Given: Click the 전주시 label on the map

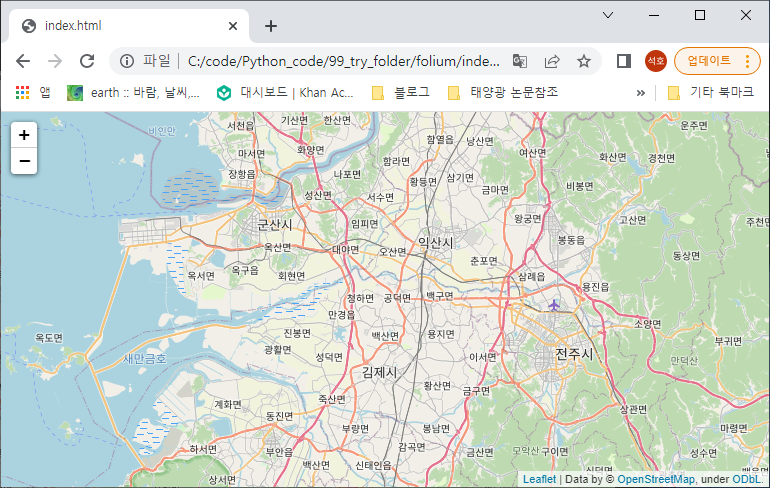Looking at the screenshot, I should coord(574,354).
